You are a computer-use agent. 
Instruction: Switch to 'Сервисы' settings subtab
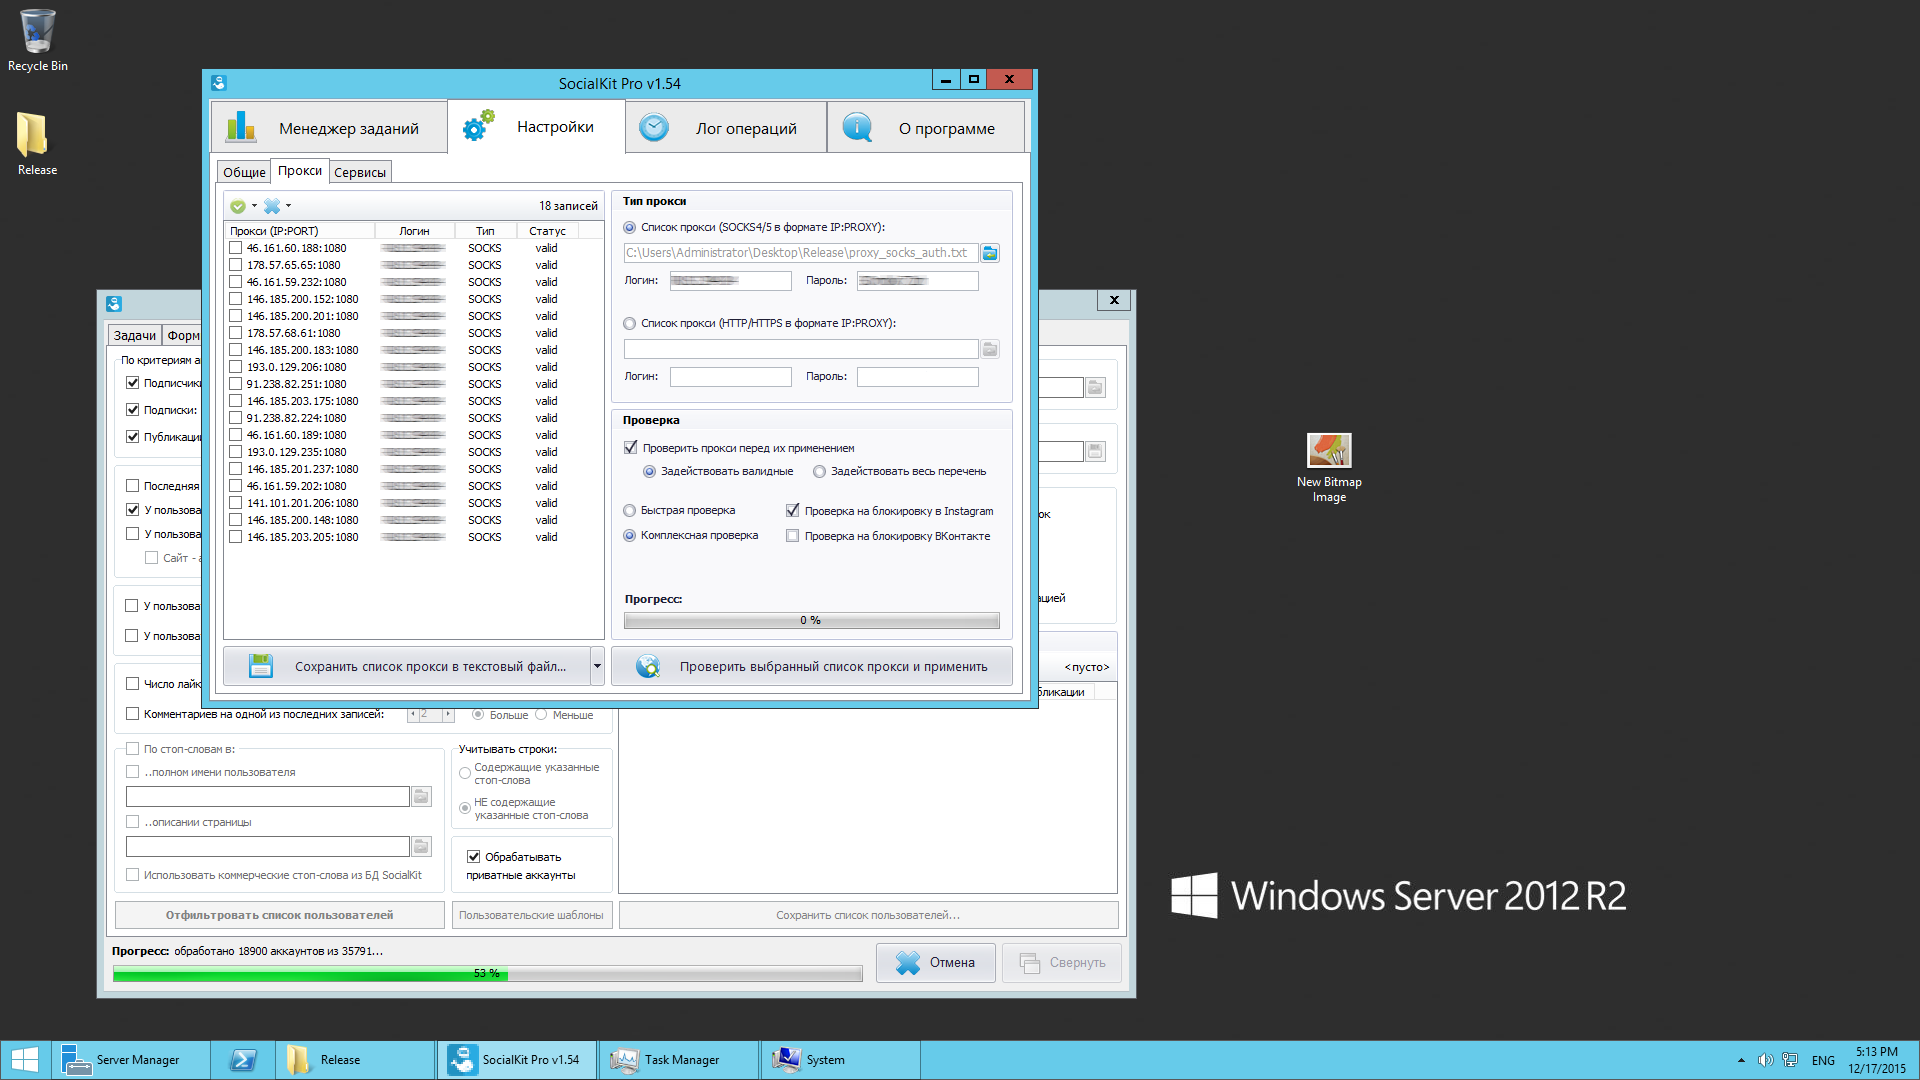tap(360, 172)
